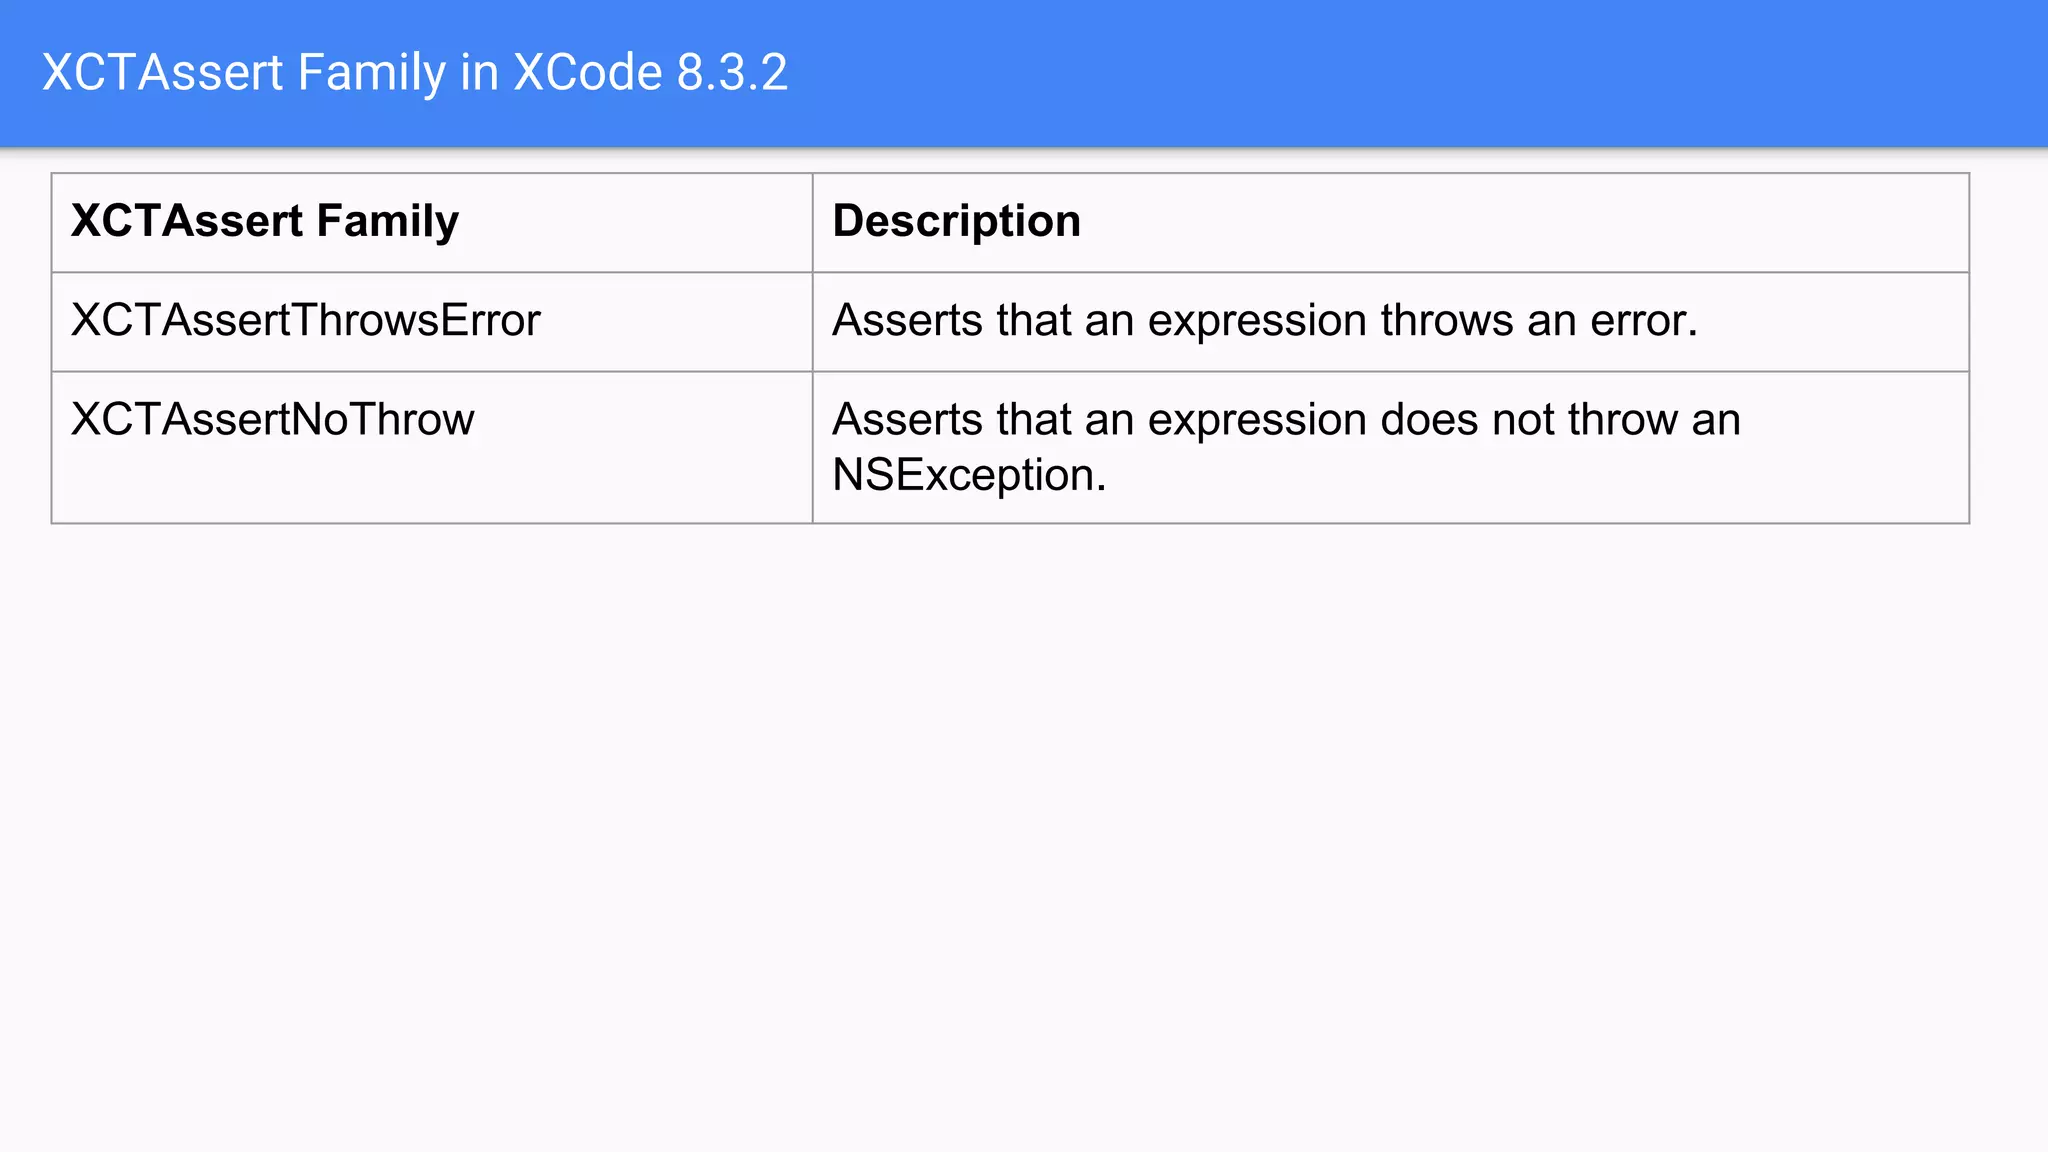The height and width of the screenshot is (1152, 2048).
Task: Click the word expression in the second description
Action: tap(1257, 422)
